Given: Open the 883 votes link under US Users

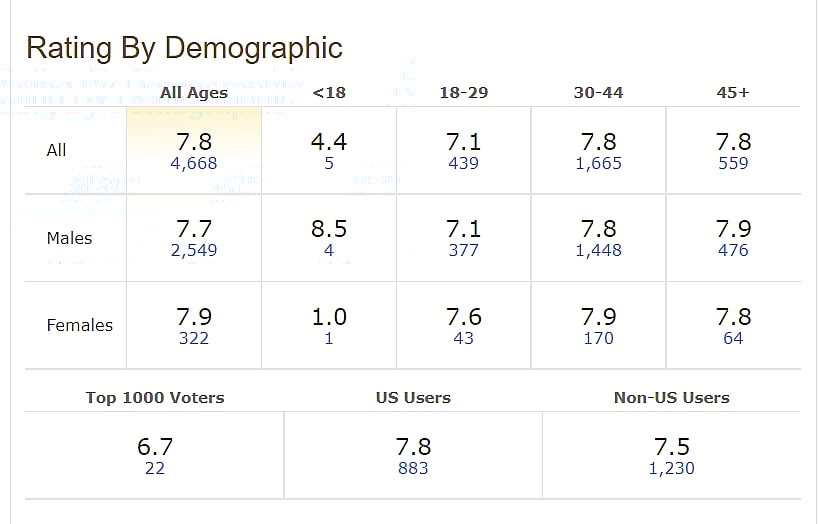Looking at the screenshot, I should coord(413,468).
